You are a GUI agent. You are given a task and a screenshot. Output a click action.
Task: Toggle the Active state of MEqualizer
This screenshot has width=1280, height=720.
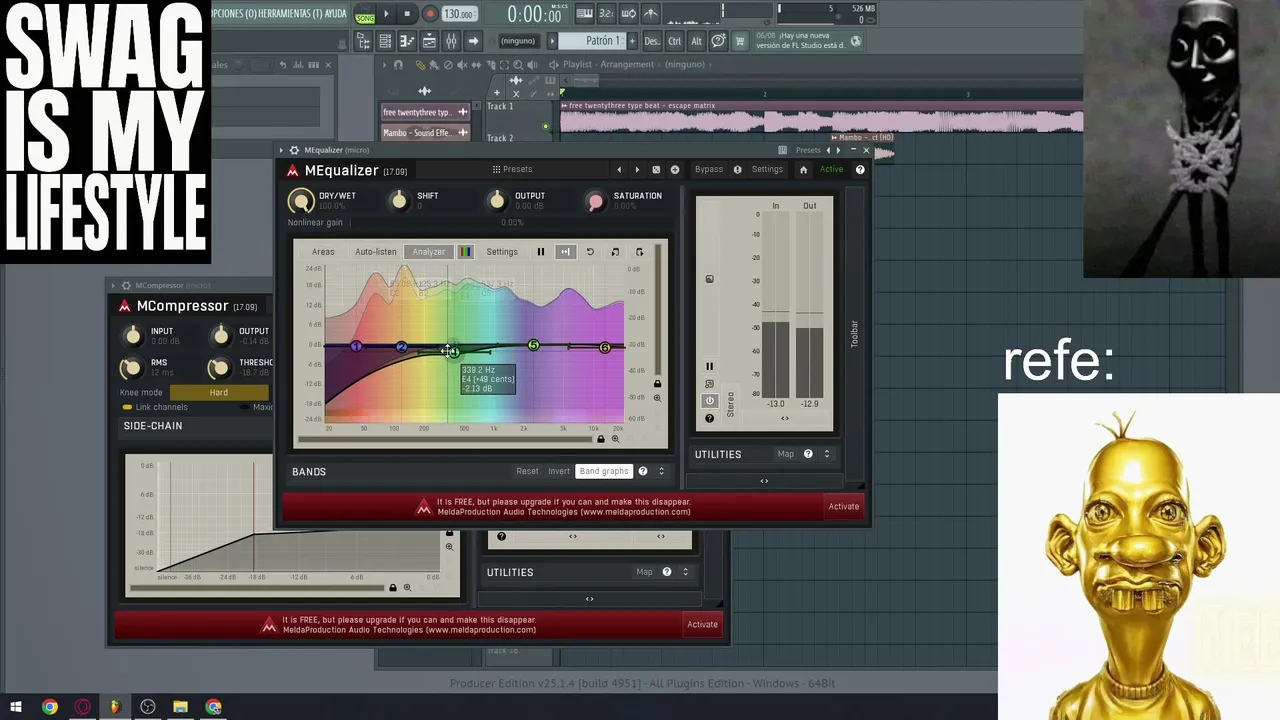coord(832,170)
